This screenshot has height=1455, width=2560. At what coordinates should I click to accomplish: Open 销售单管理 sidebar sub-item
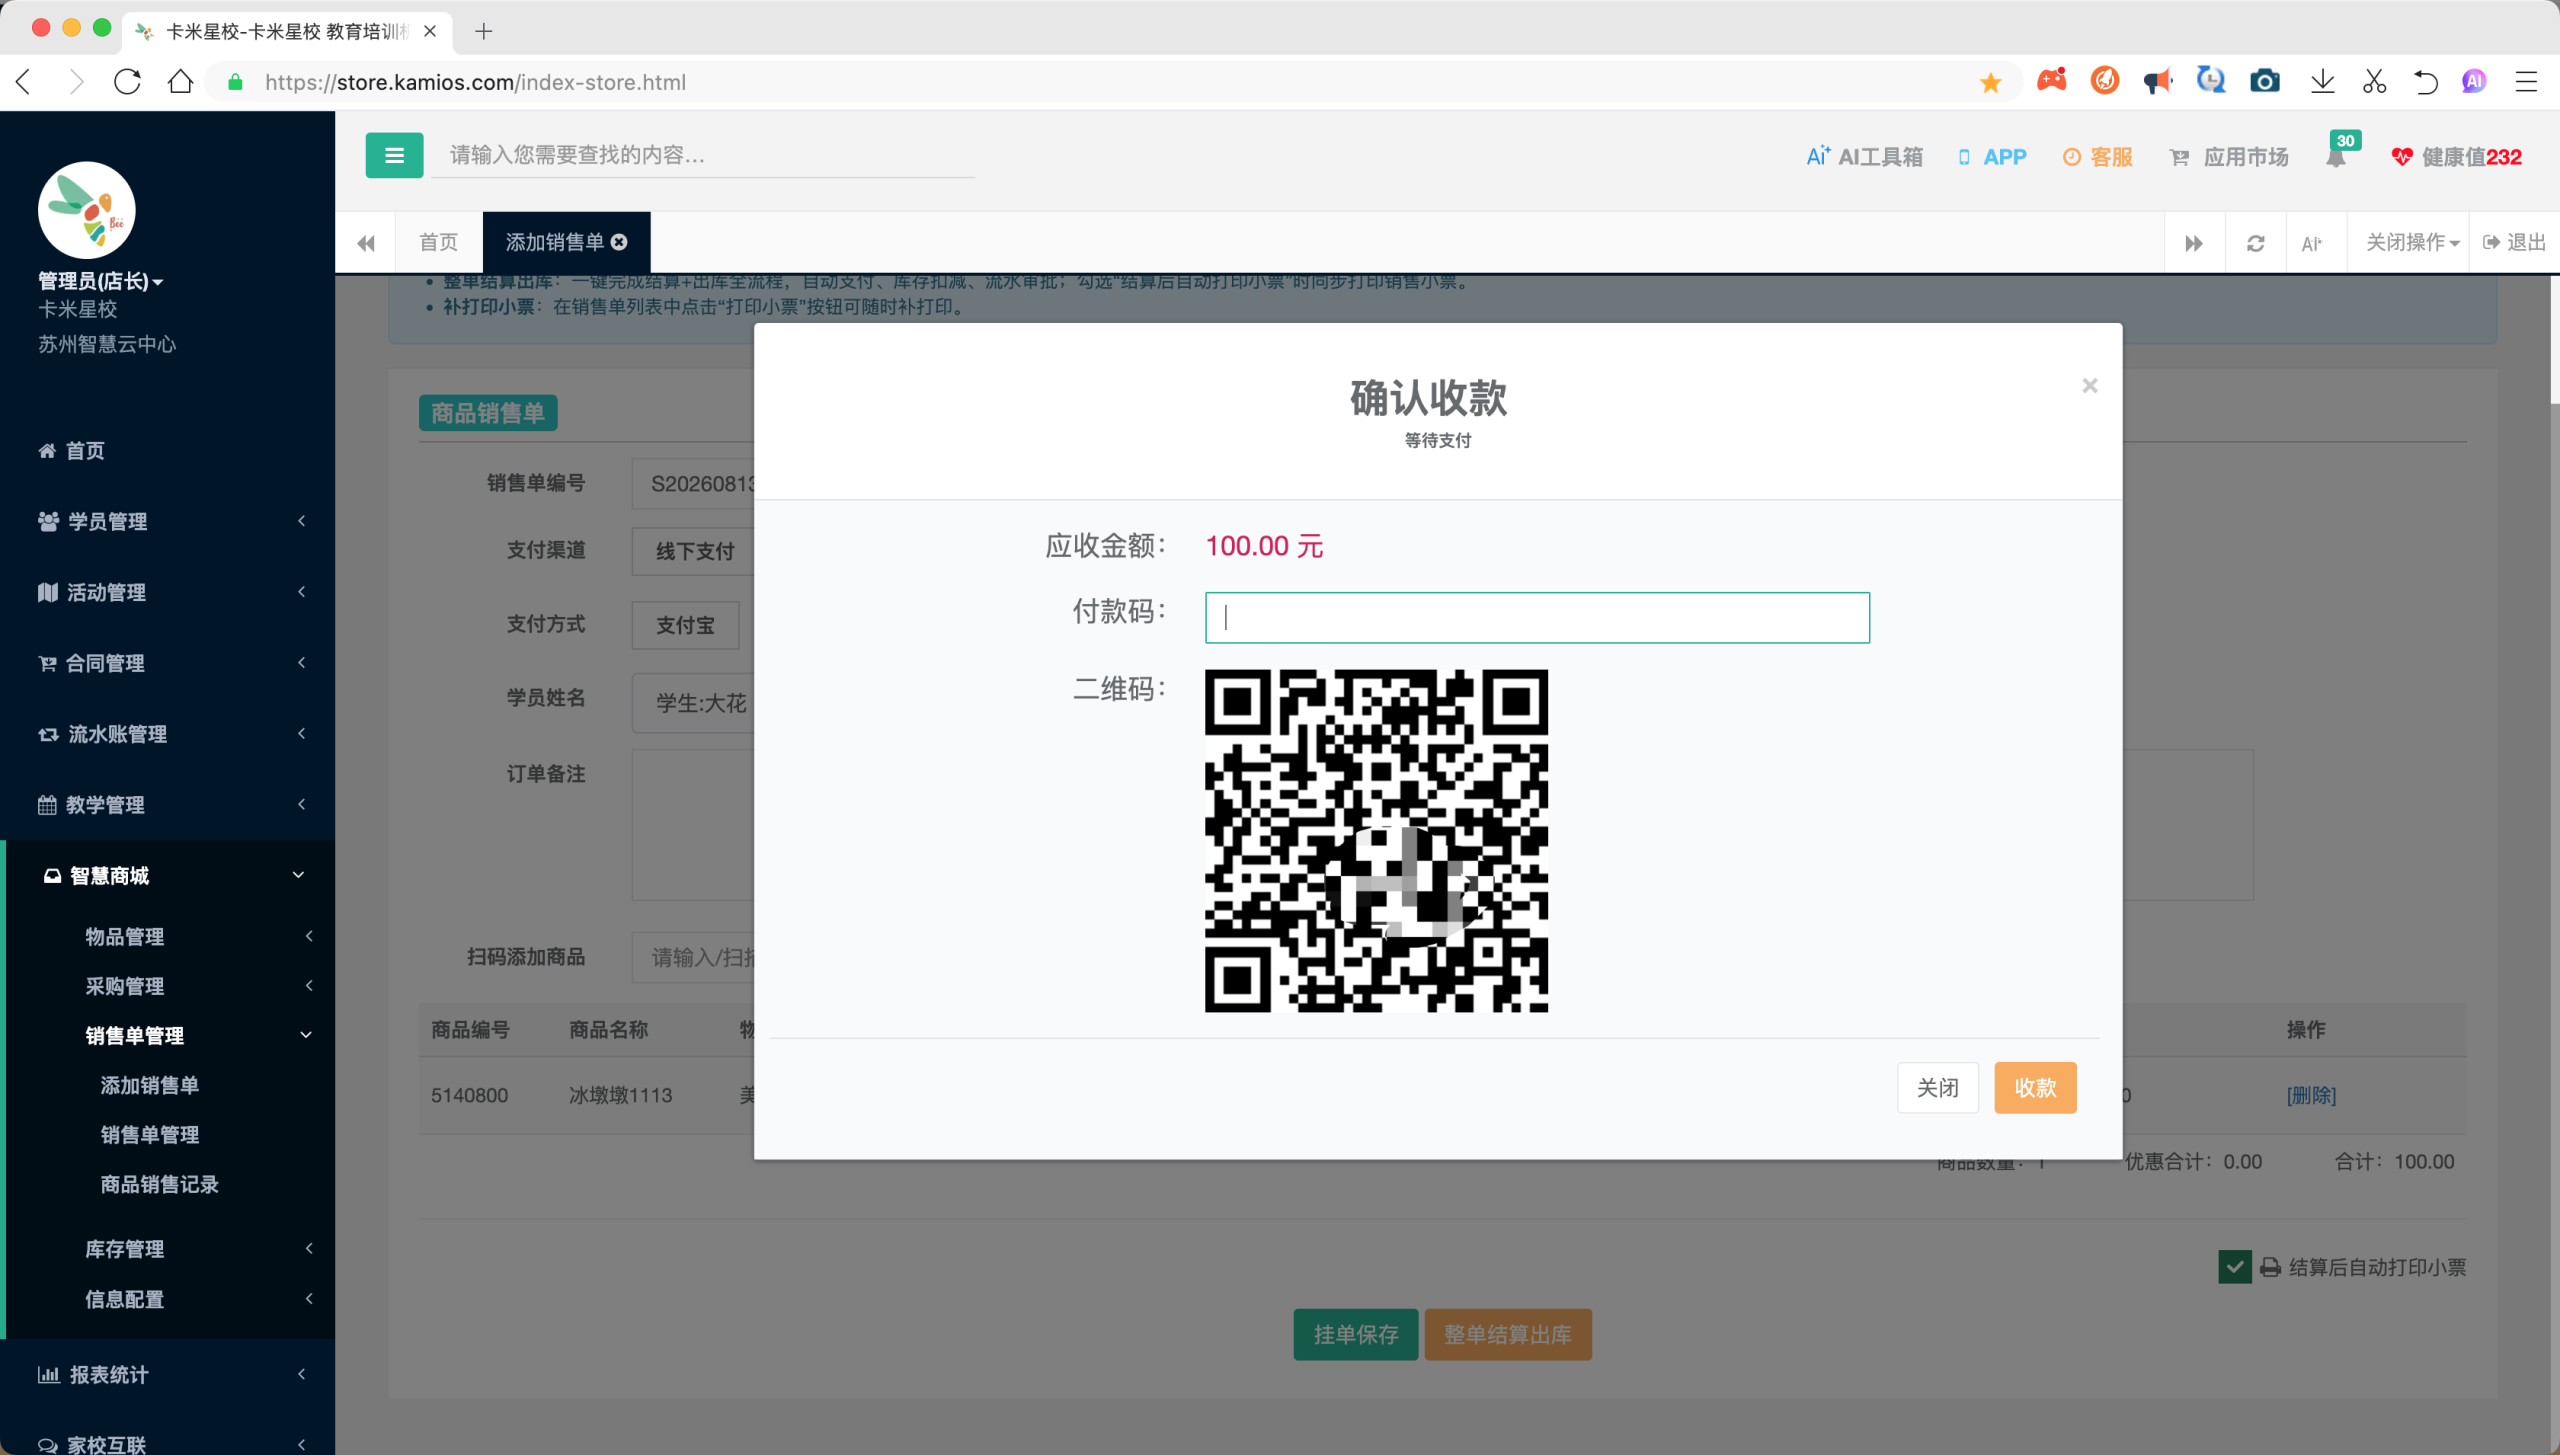click(149, 1135)
